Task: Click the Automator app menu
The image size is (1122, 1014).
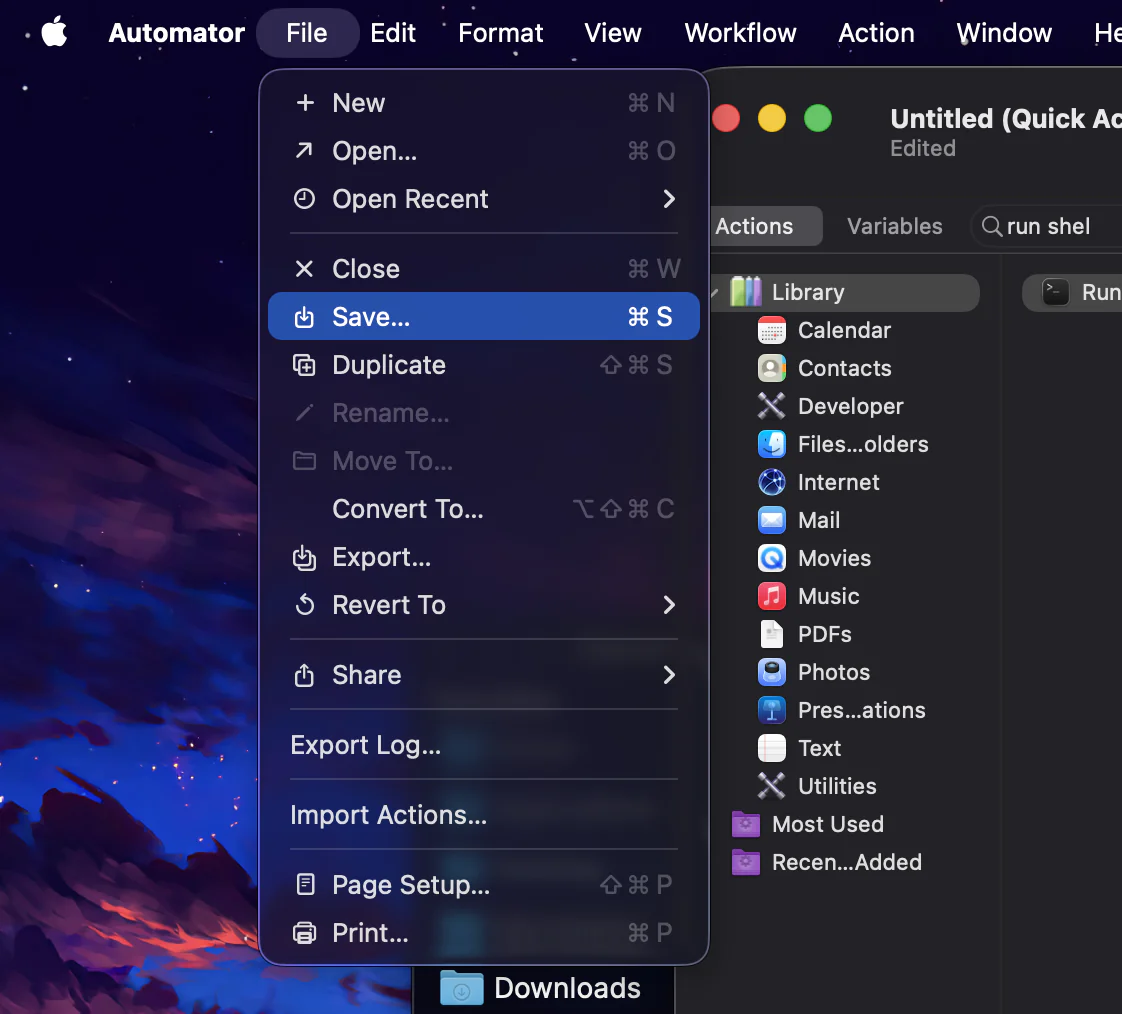Action: (176, 33)
